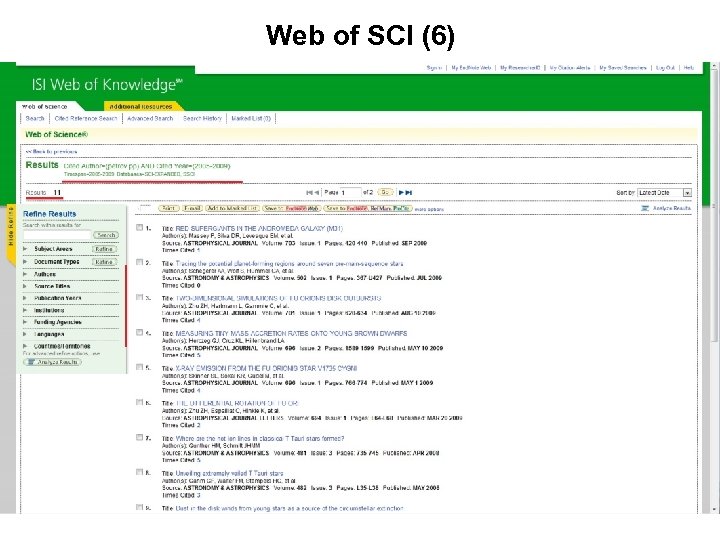Tick checkbox for result 3 Two-Dimensional Simulations

tap(140, 297)
